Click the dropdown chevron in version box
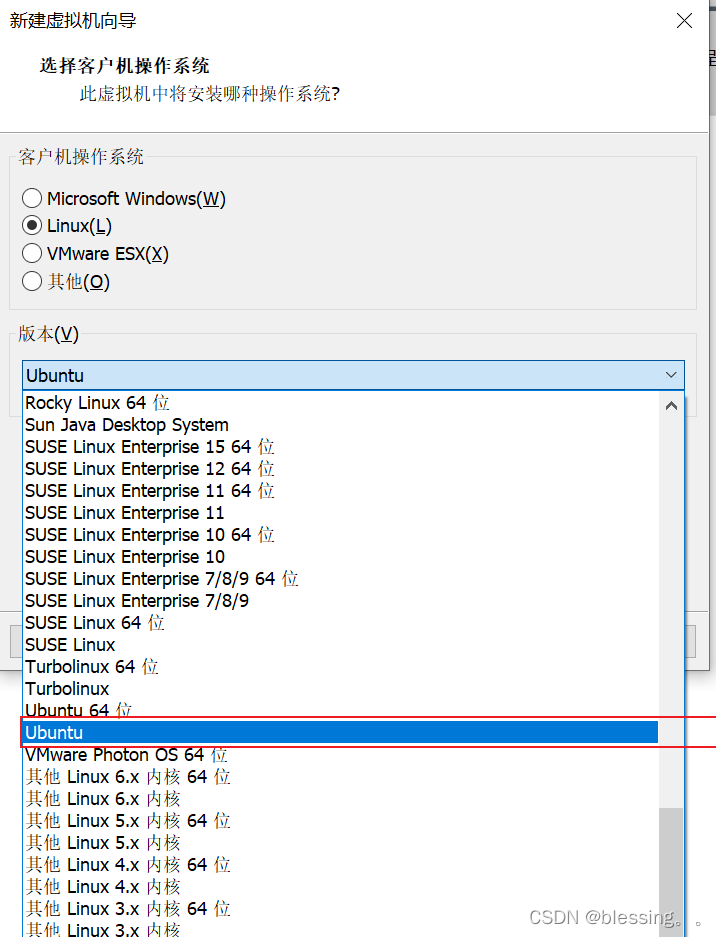This screenshot has width=716, height=937. pyautogui.click(x=671, y=375)
